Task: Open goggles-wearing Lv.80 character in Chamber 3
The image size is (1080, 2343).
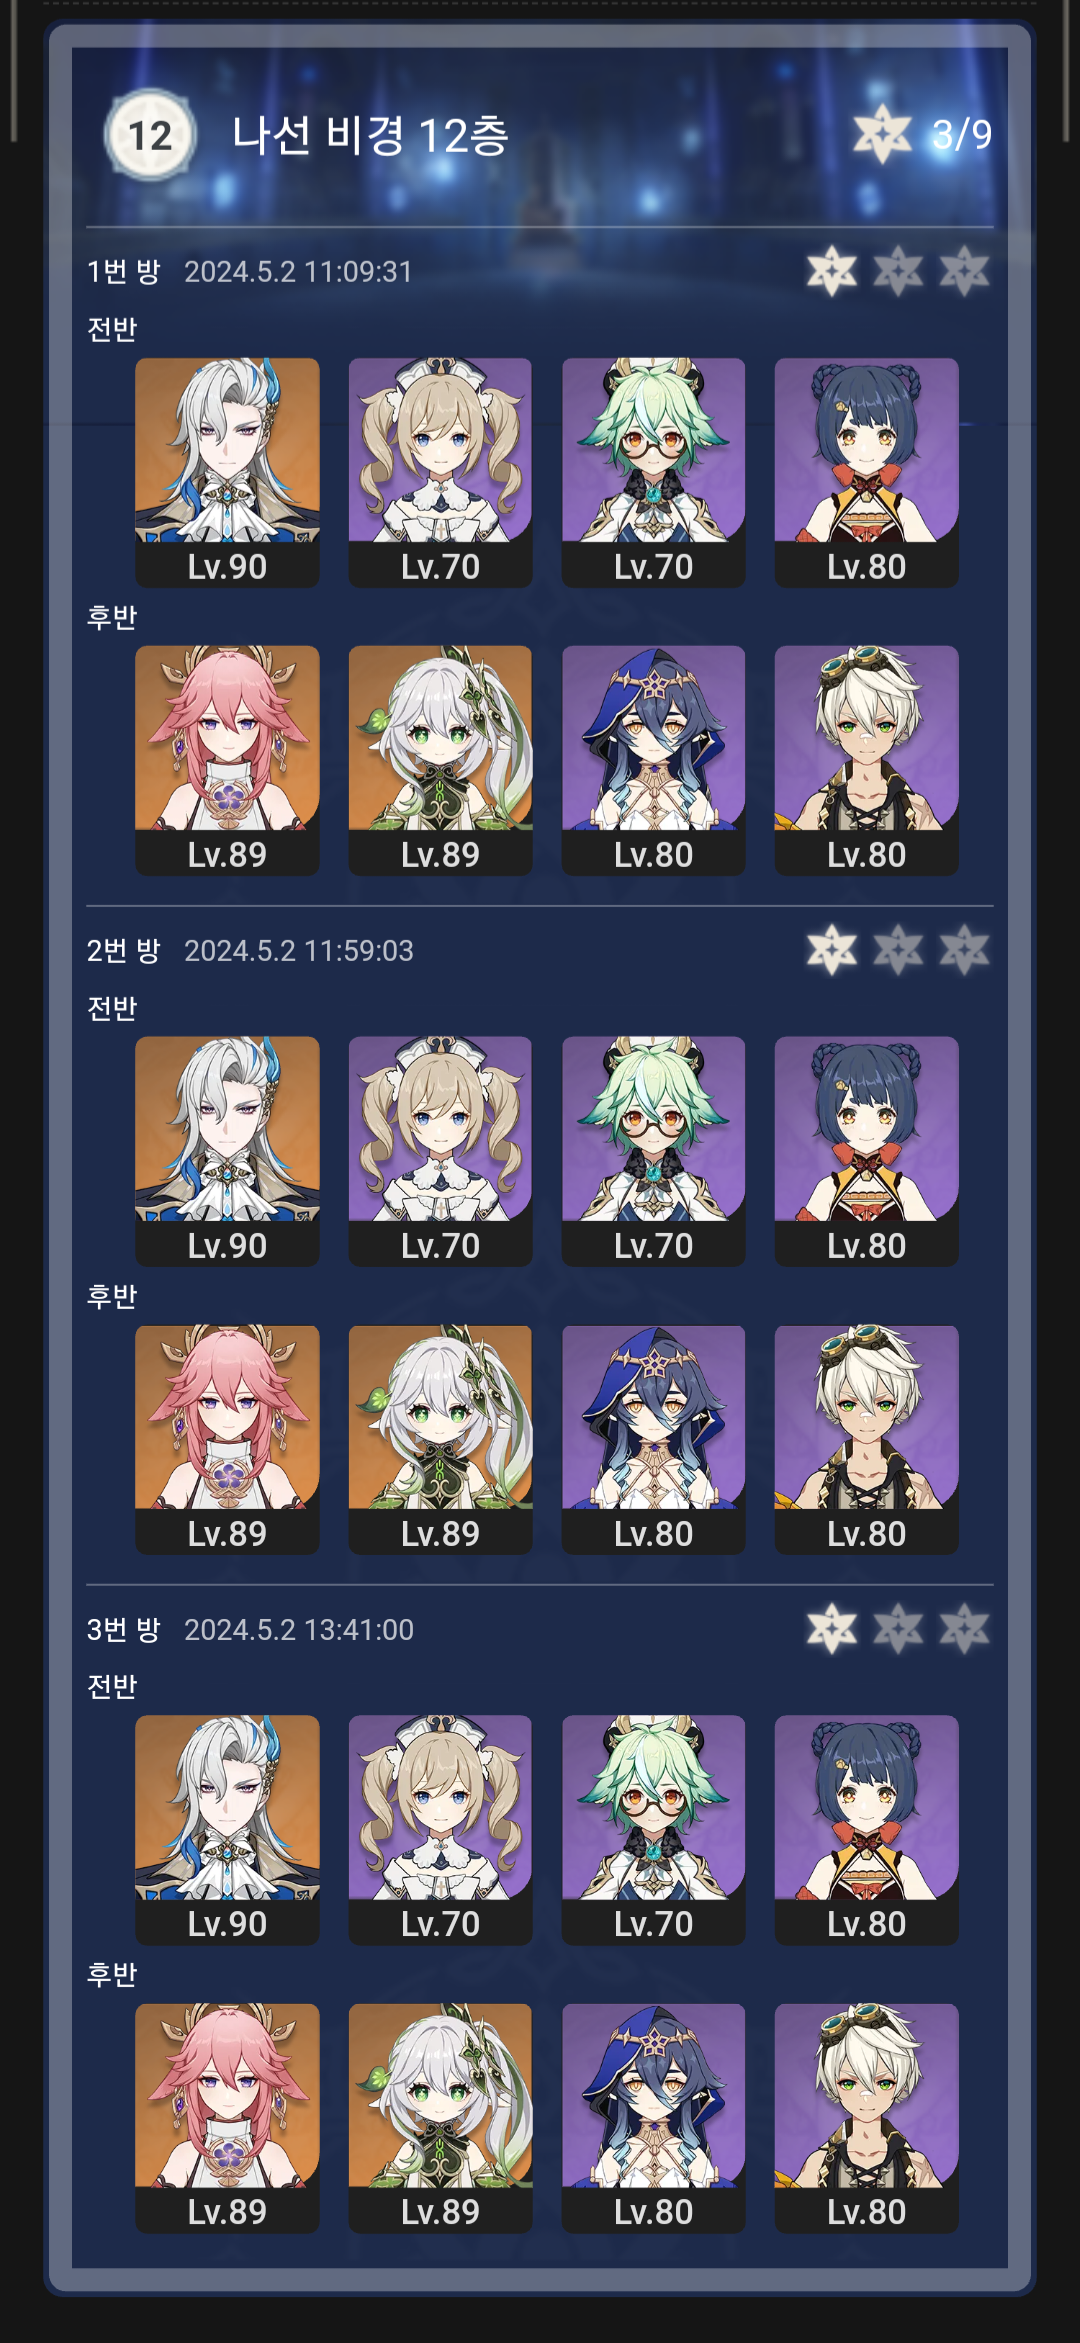Action: 866,2118
